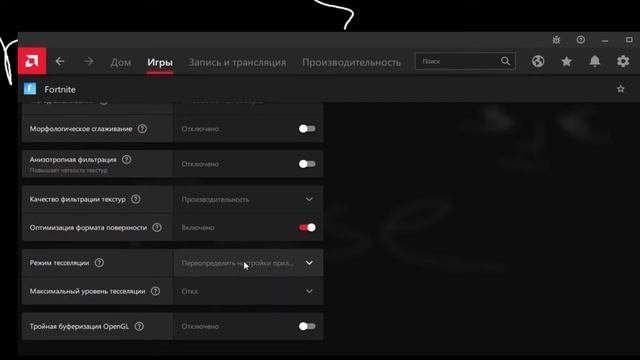Enable Анизотропная фильтрация toggle
This screenshot has width=640, height=360.
tap(307, 164)
